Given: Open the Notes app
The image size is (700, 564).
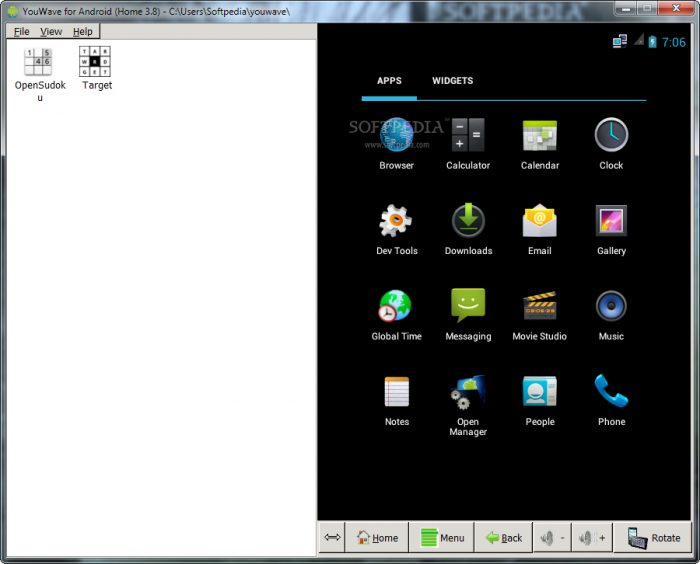Looking at the screenshot, I should coord(396,392).
